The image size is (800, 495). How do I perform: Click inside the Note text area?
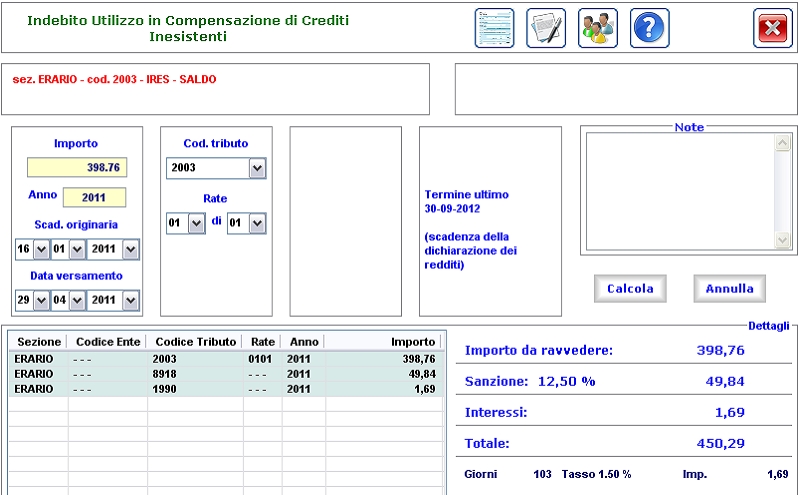[x=680, y=191]
